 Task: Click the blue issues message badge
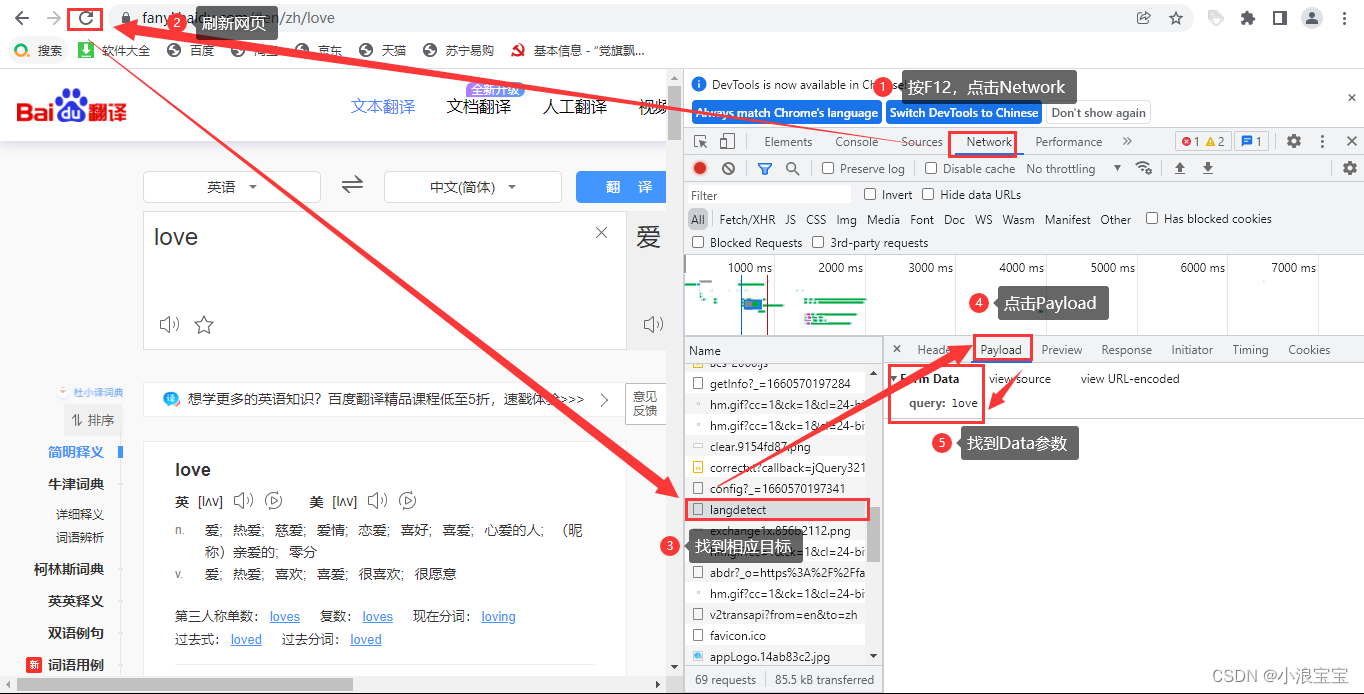click(x=1252, y=142)
